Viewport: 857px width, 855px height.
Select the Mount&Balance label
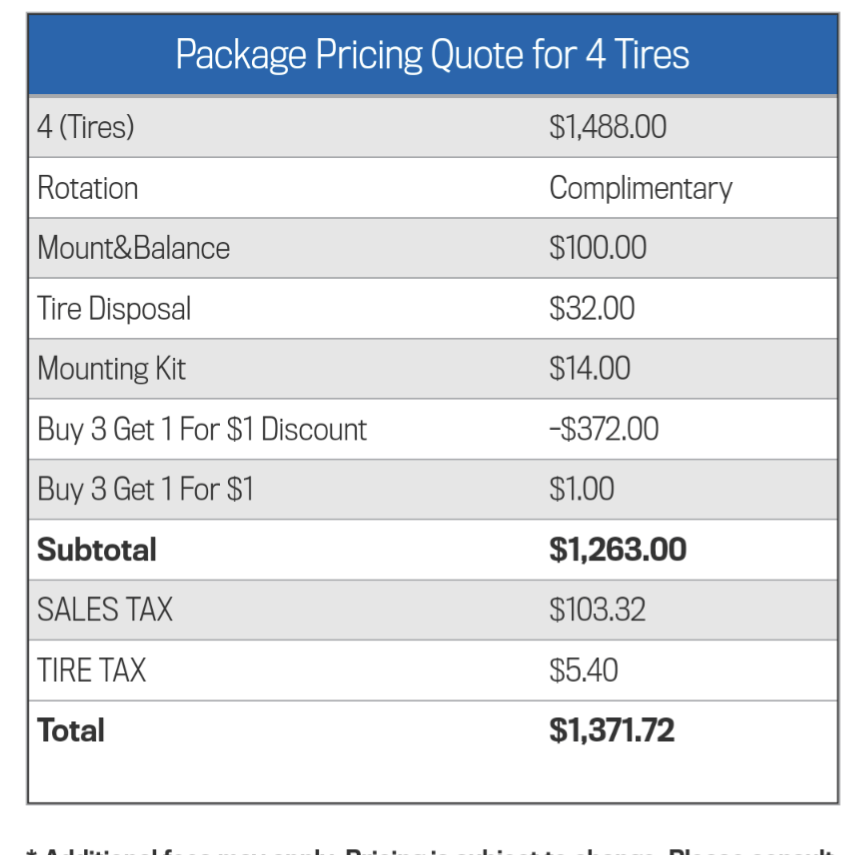(133, 248)
